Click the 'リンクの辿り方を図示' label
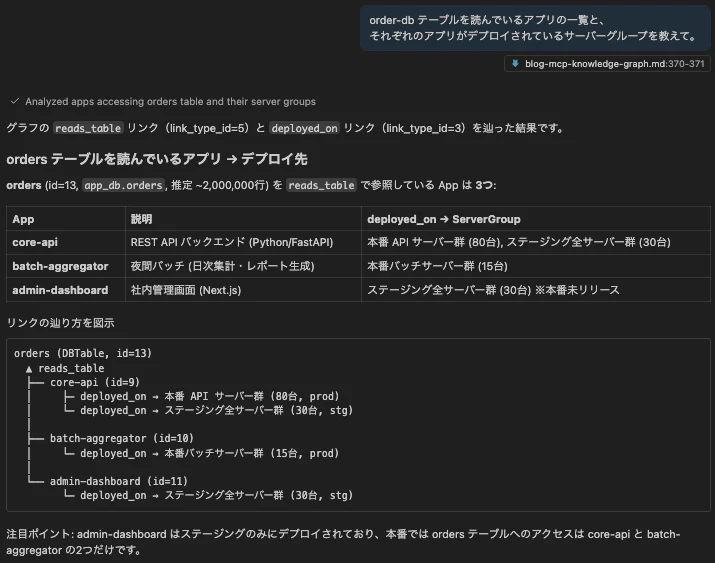Viewport: 715px width, 563px height. pos(60,323)
